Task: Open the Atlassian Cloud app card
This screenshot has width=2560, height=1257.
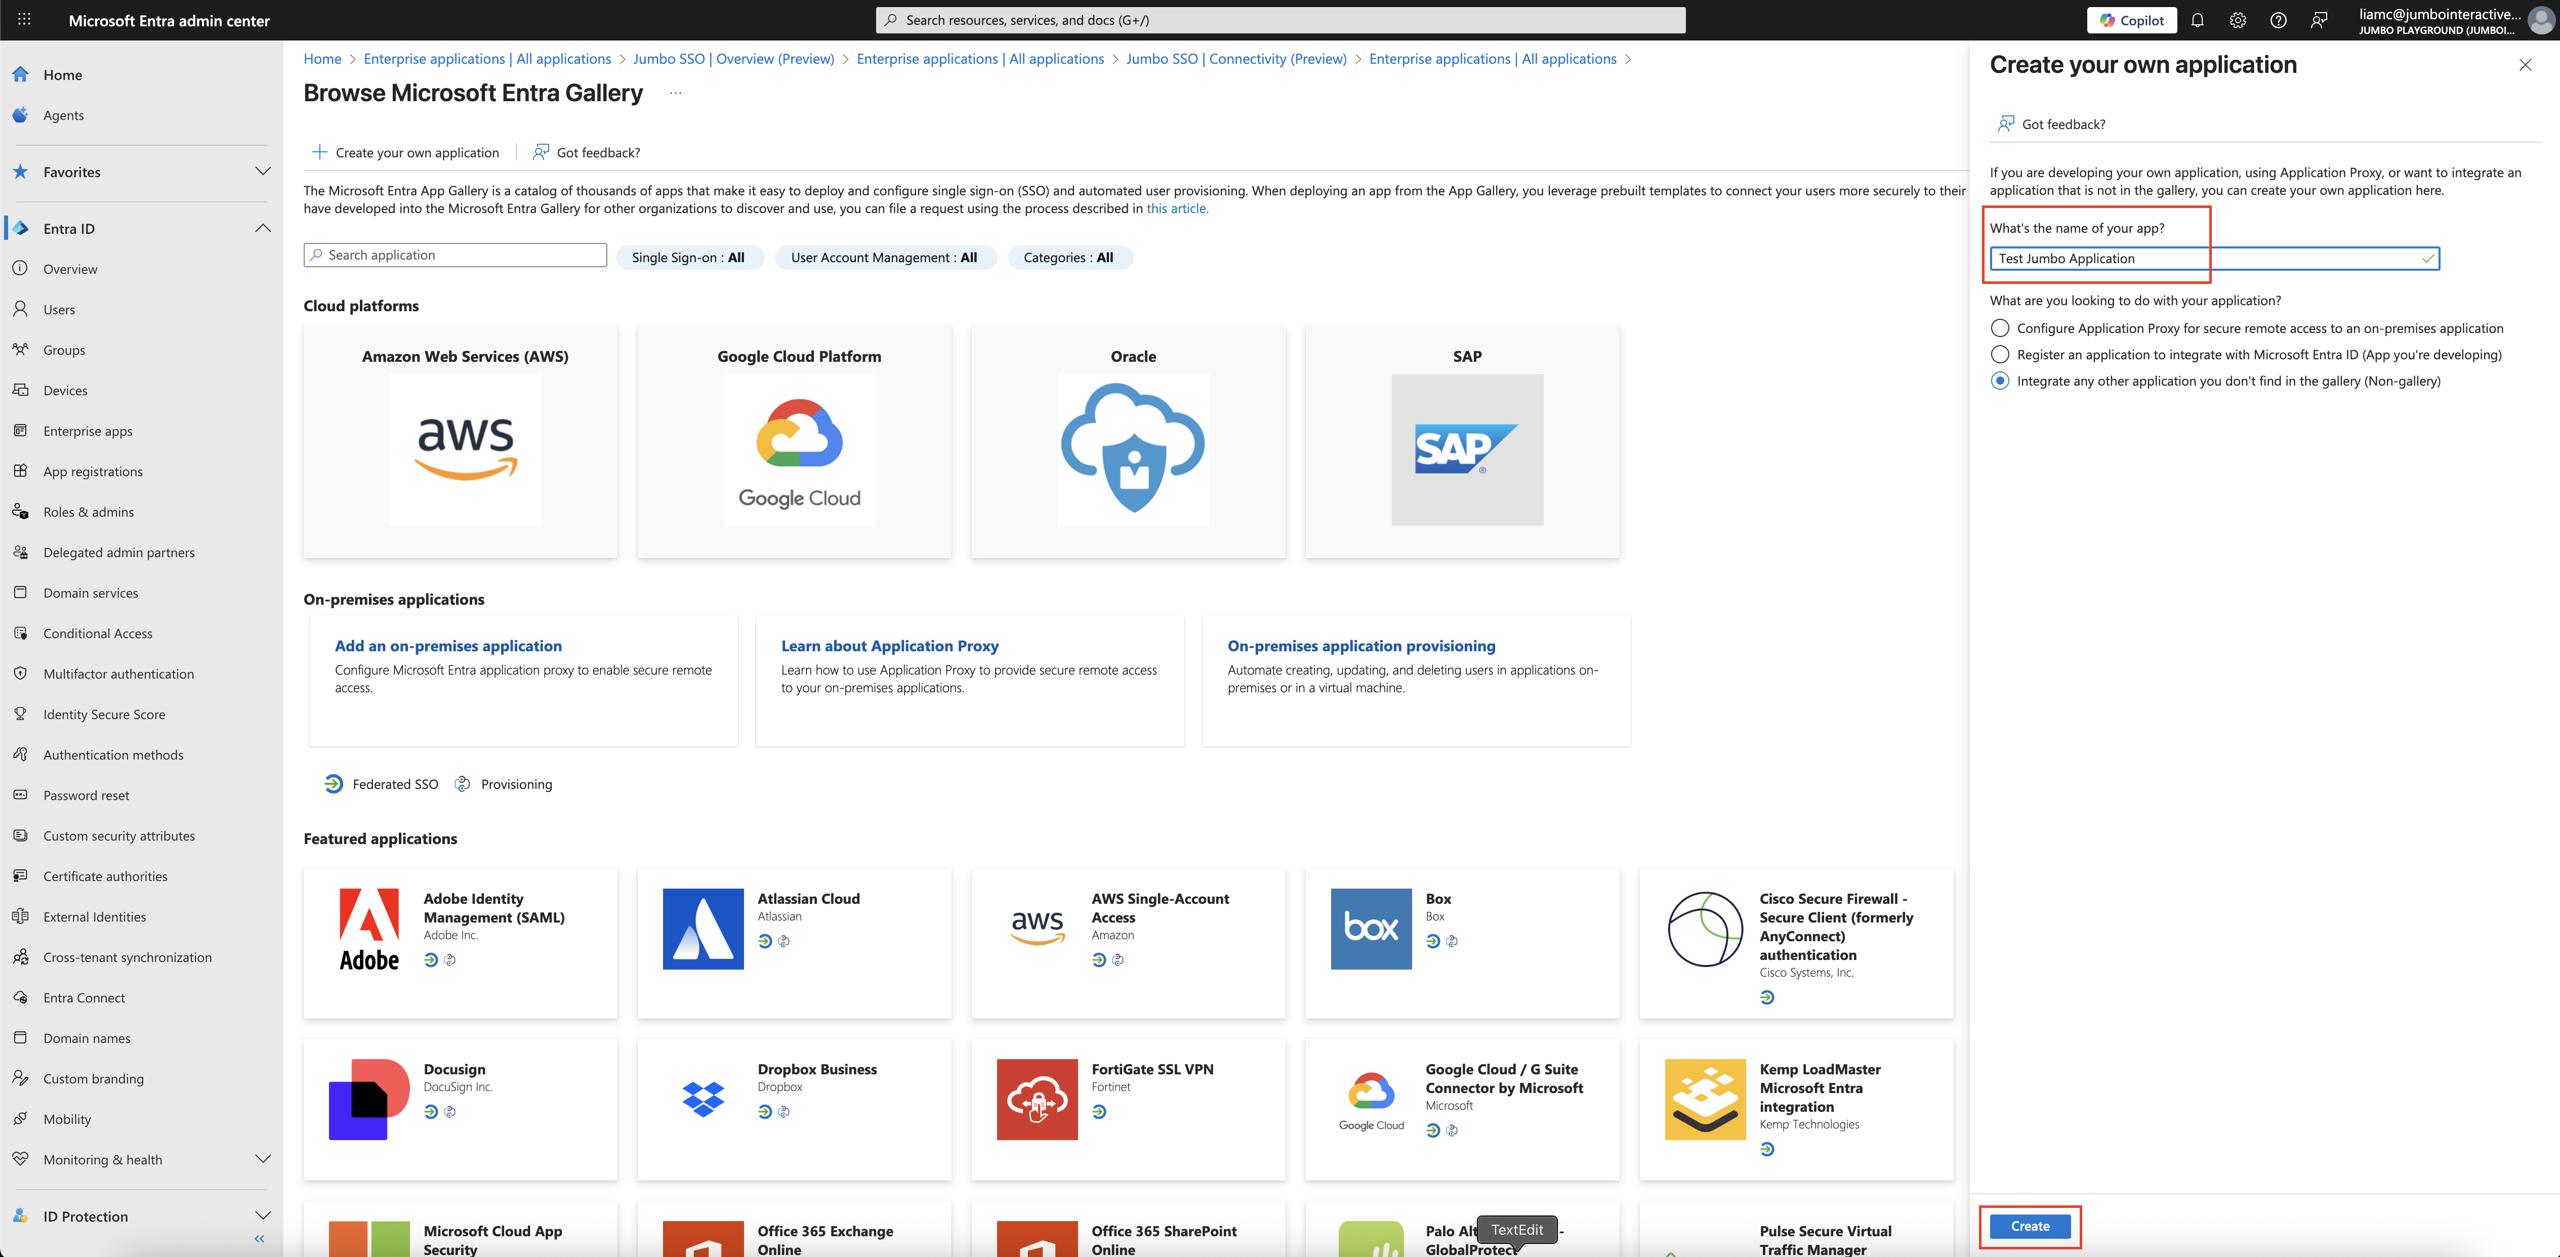Action: pos(795,944)
